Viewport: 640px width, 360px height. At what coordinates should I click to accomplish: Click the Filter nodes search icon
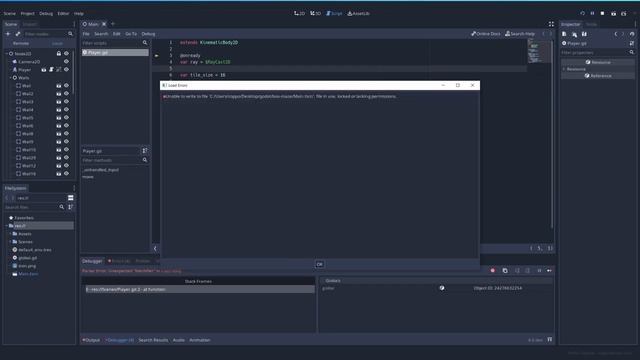pyautogui.click(x=70, y=34)
